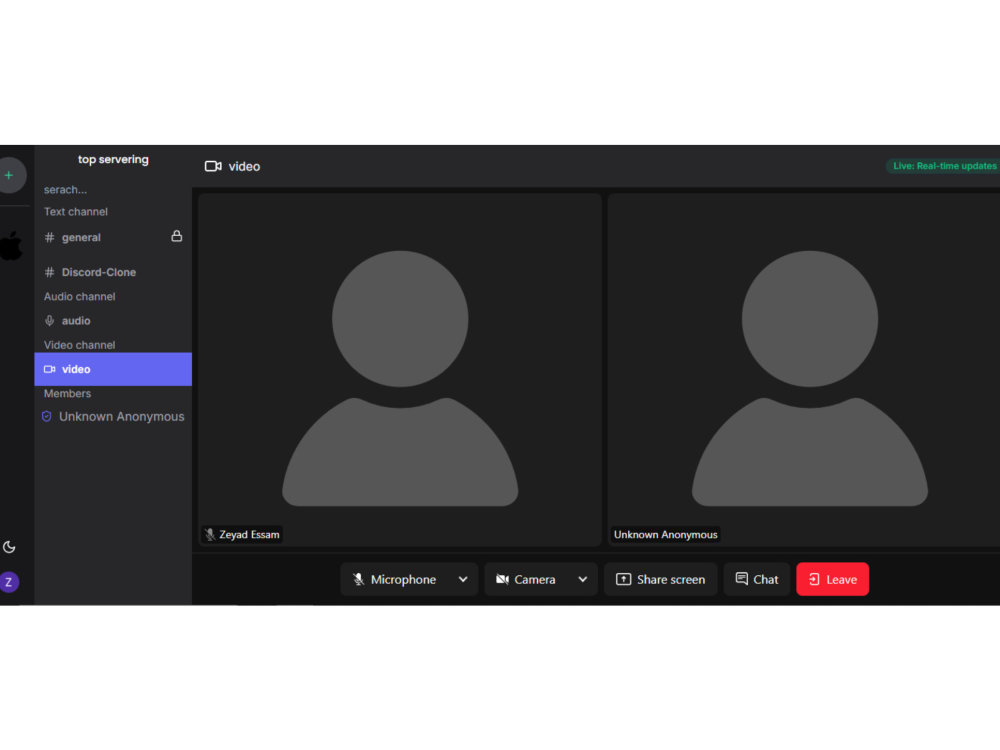Expand the Camera device dropdown

[583, 579]
